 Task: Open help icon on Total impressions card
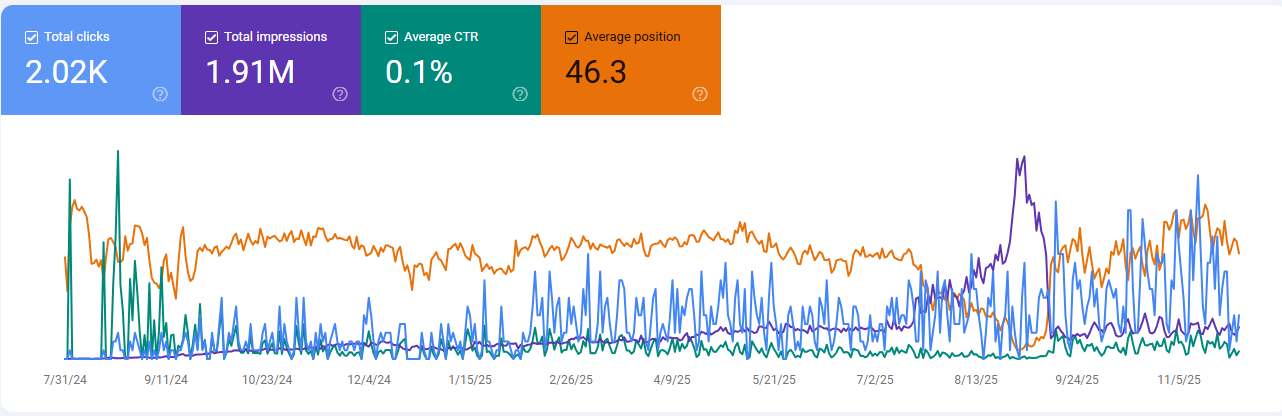[340, 94]
